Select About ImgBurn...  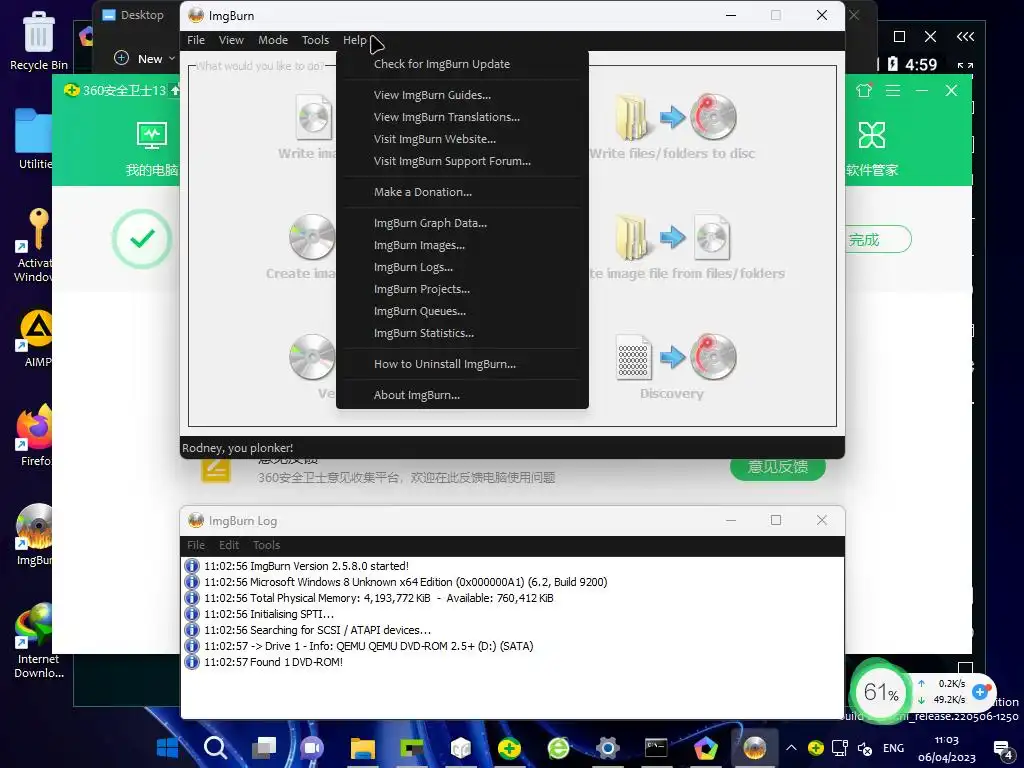417,395
